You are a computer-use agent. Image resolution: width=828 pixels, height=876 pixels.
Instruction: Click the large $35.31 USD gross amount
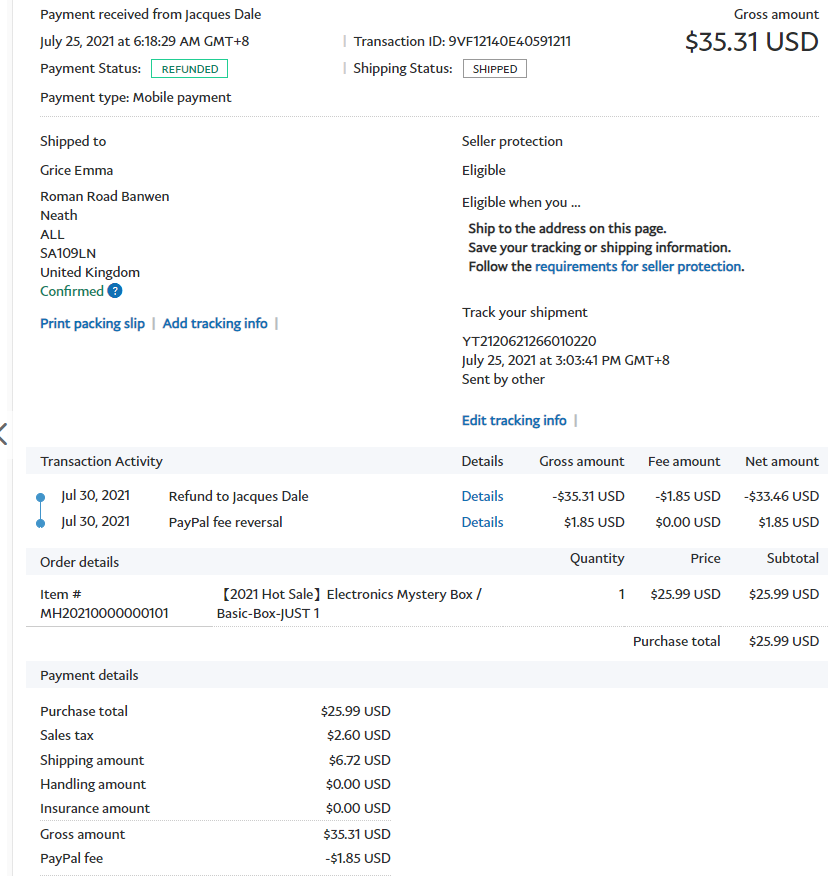click(x=751, y=42)
